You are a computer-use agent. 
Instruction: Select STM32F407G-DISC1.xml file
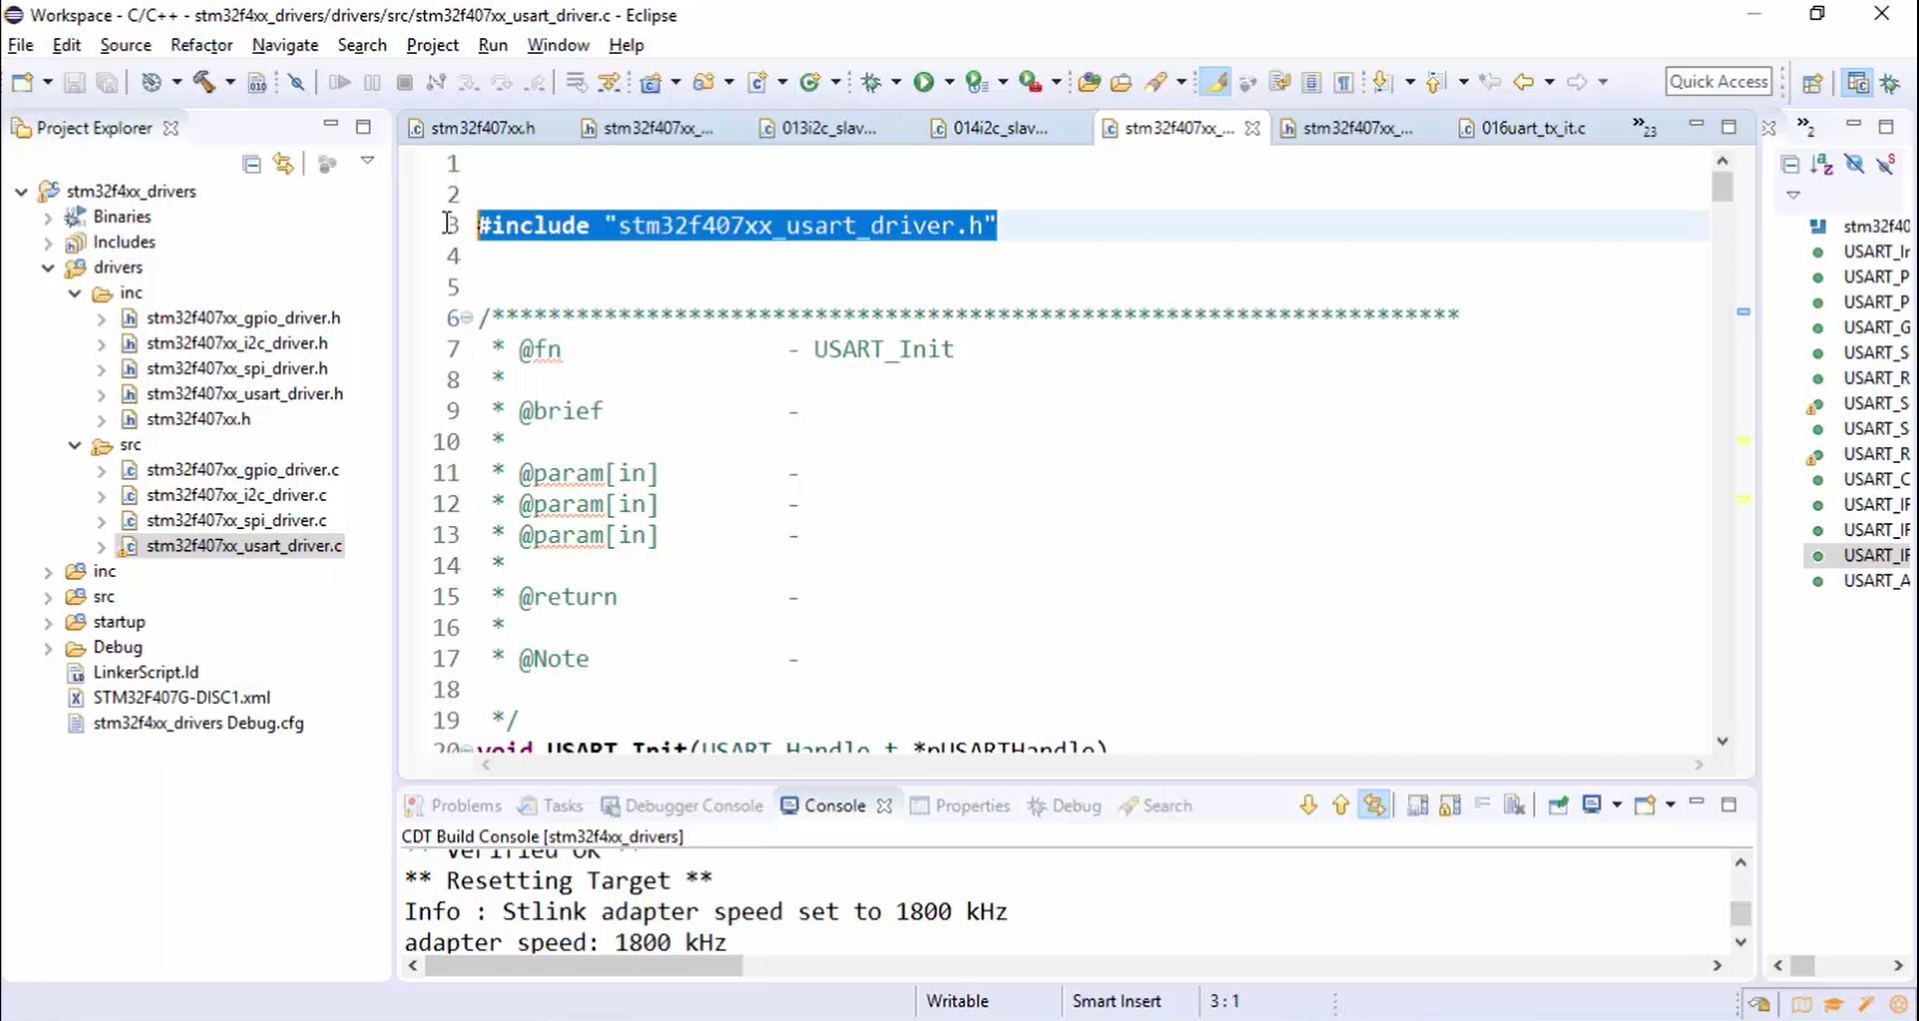181,697
